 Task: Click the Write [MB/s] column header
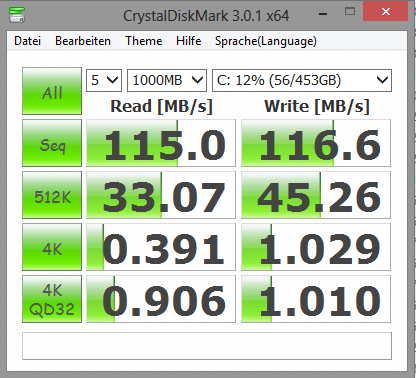coord(317,107)
